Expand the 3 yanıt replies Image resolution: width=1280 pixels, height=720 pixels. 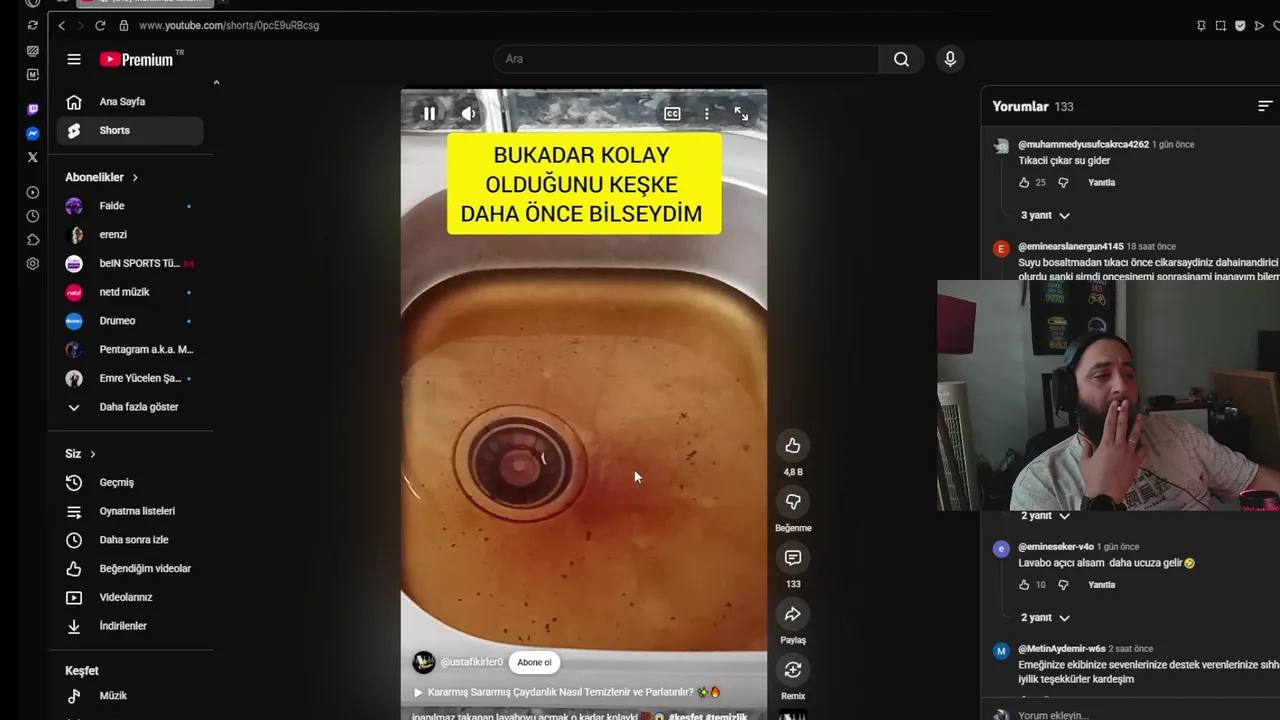pos(1045,215)
